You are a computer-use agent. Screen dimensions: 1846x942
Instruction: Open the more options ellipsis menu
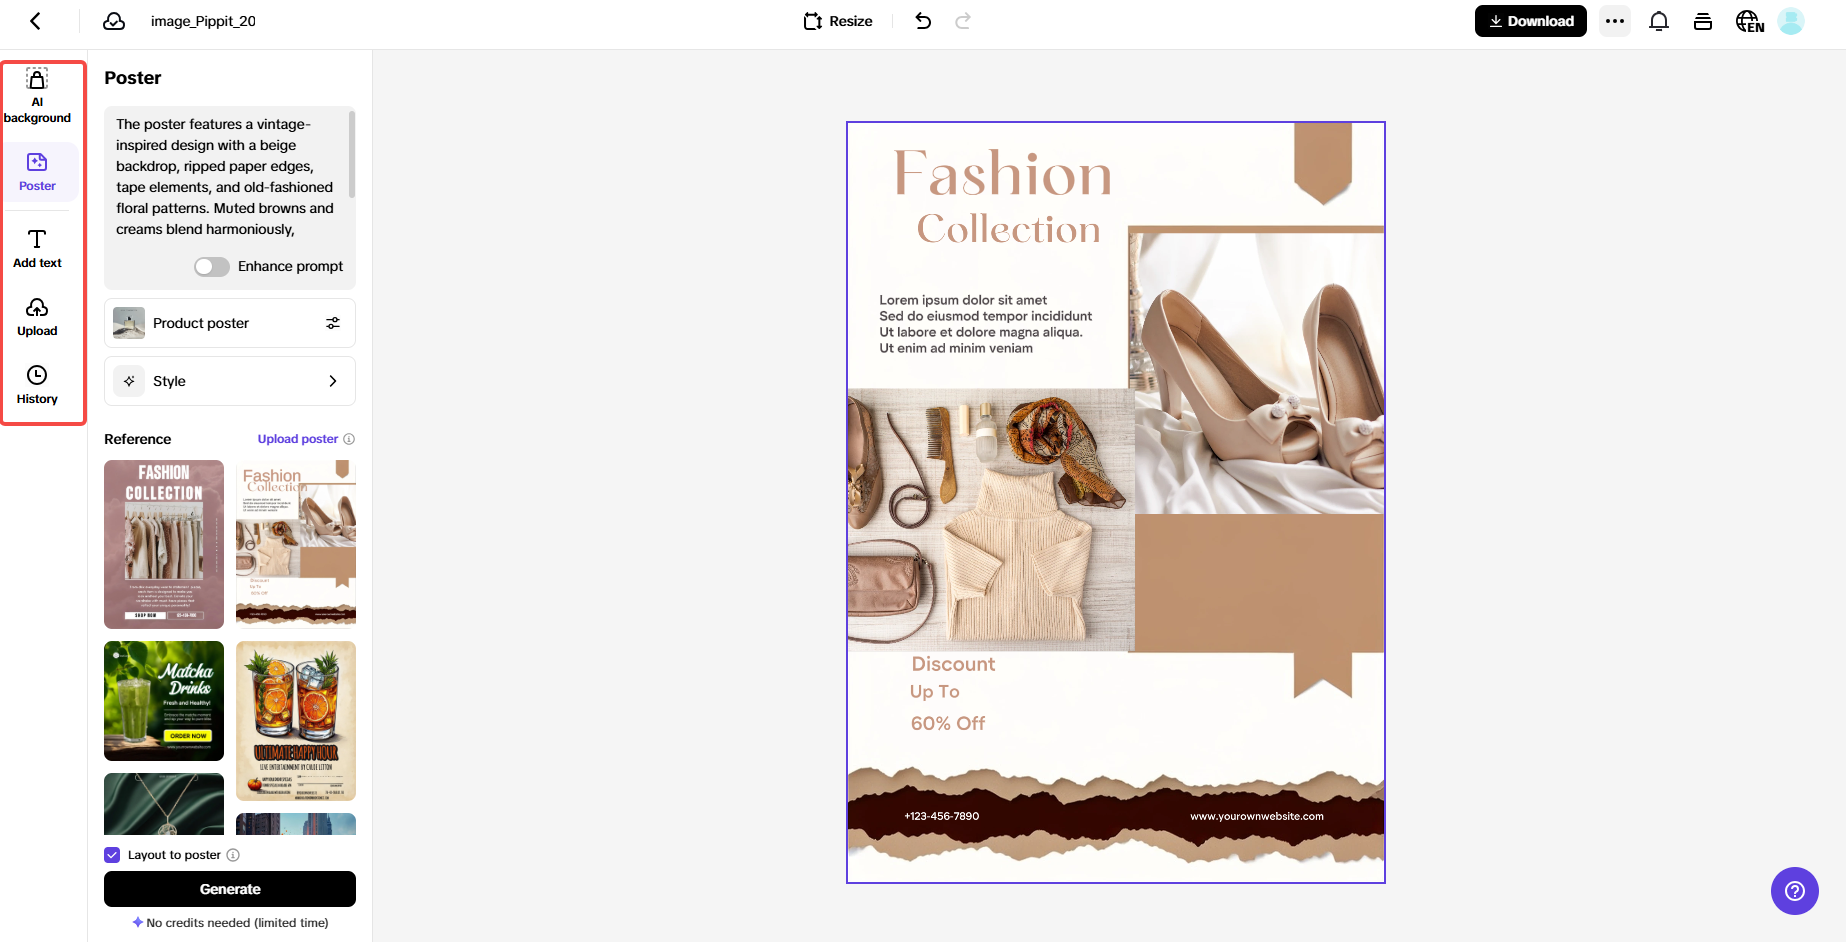click(1615, 21)
